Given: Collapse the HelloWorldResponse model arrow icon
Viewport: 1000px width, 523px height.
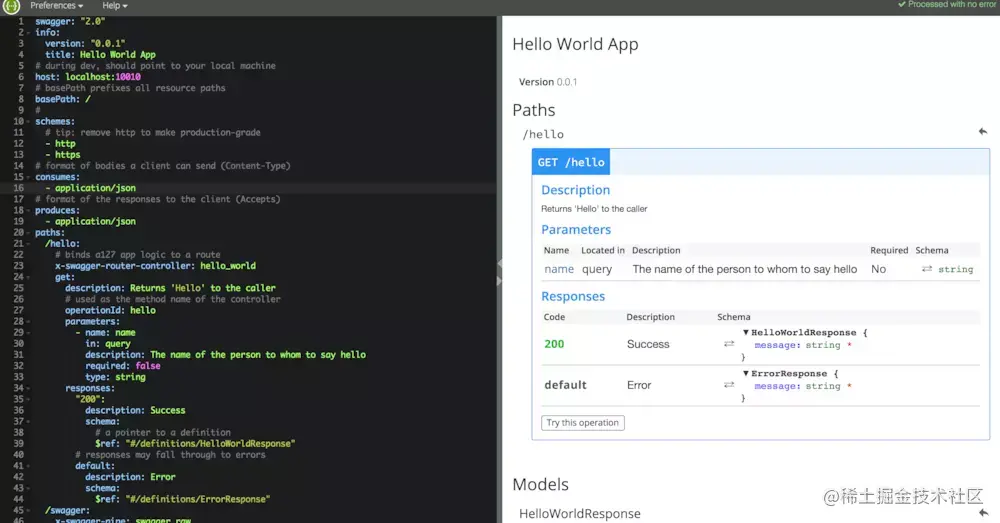Looking at the screenshot, I should pos(983,513).
